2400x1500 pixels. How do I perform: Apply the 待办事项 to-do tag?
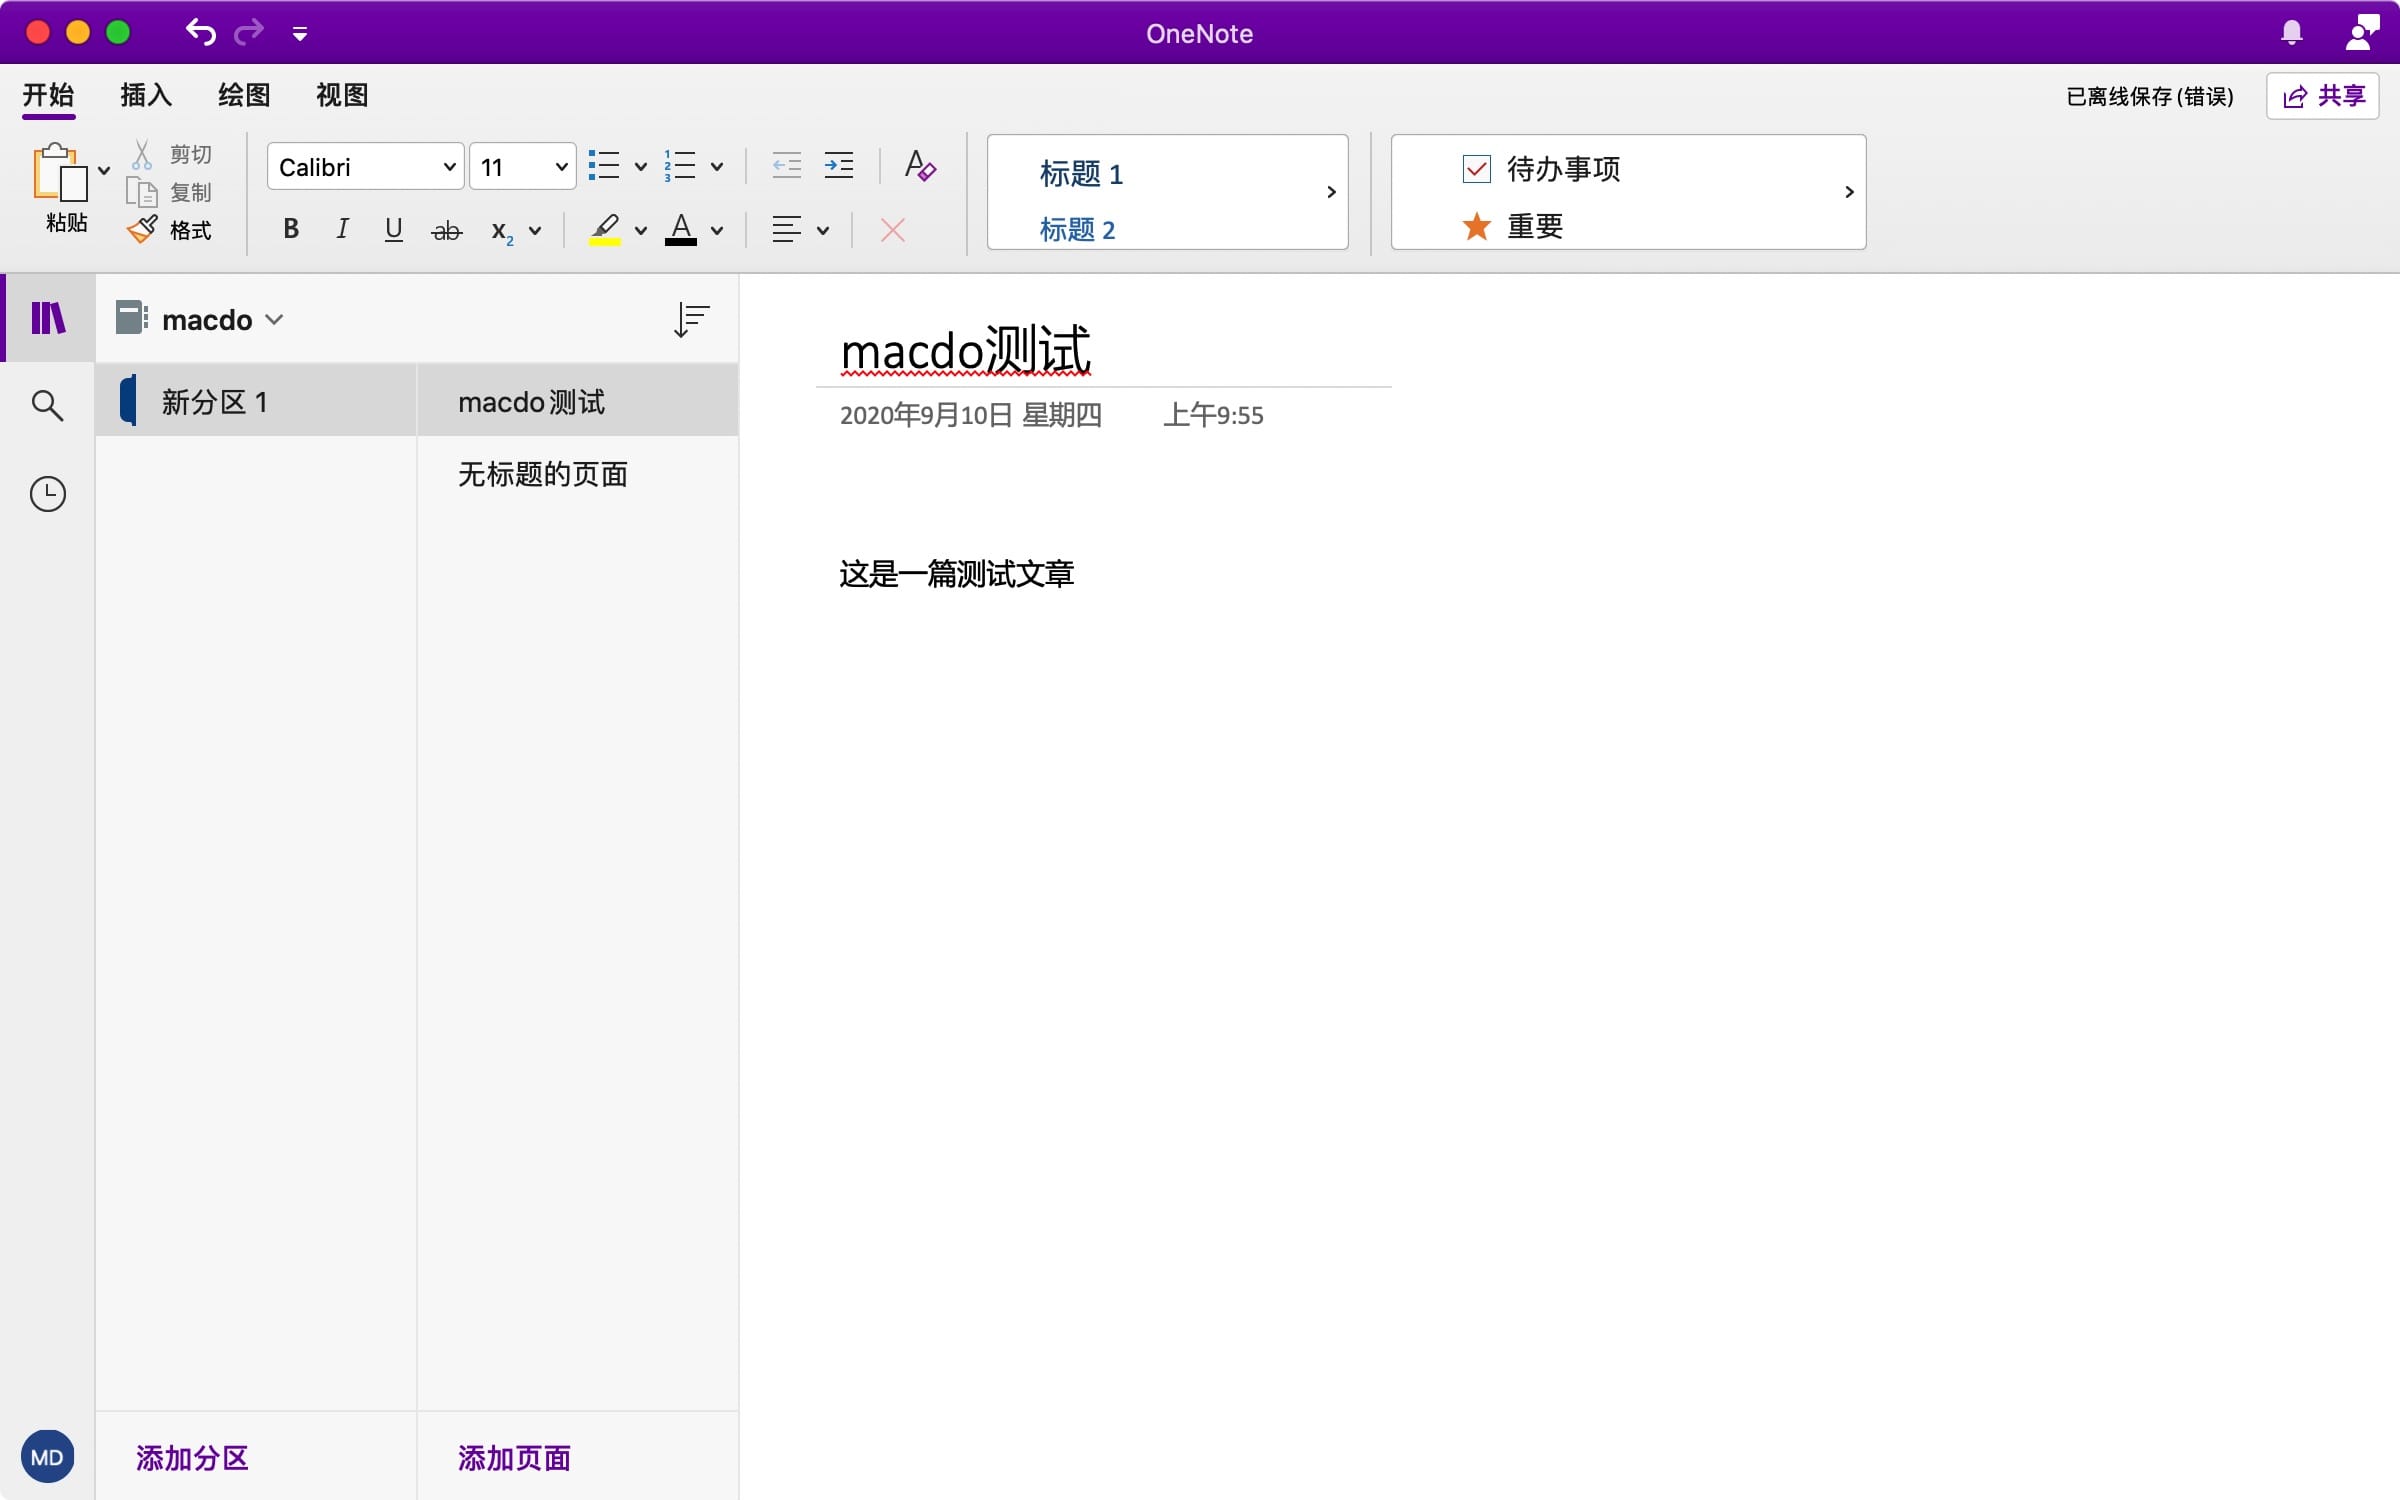coord(1541,169)
